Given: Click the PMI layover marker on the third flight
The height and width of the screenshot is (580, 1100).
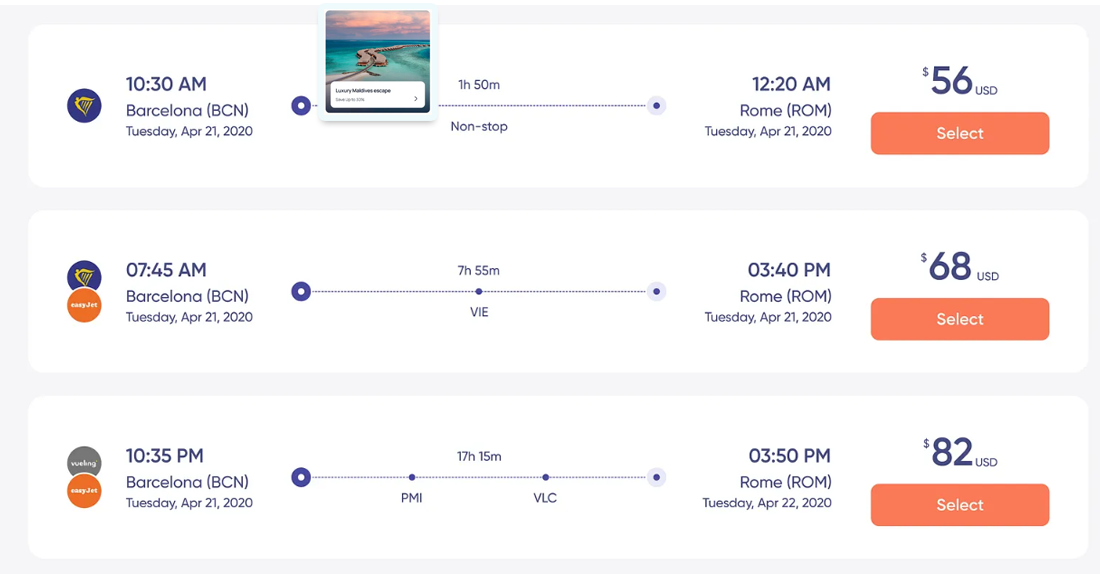Looking at the screenshot, I should tap(412, 478).
